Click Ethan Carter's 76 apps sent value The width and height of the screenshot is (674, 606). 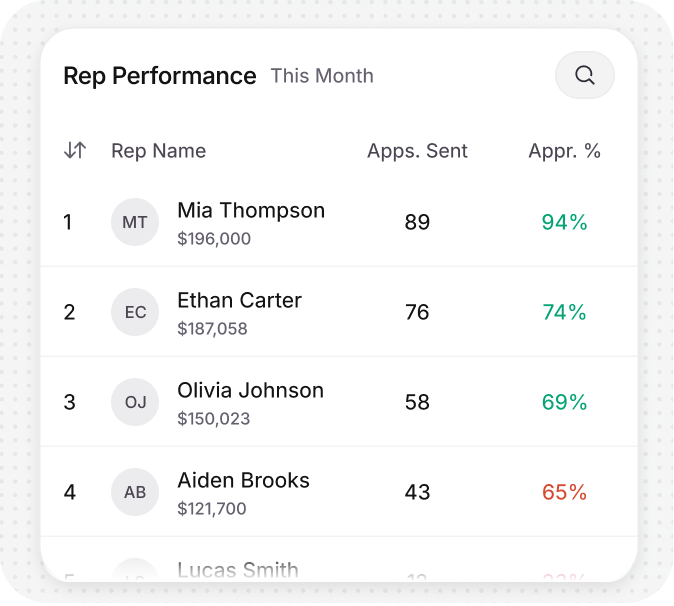tap(417, 312)
